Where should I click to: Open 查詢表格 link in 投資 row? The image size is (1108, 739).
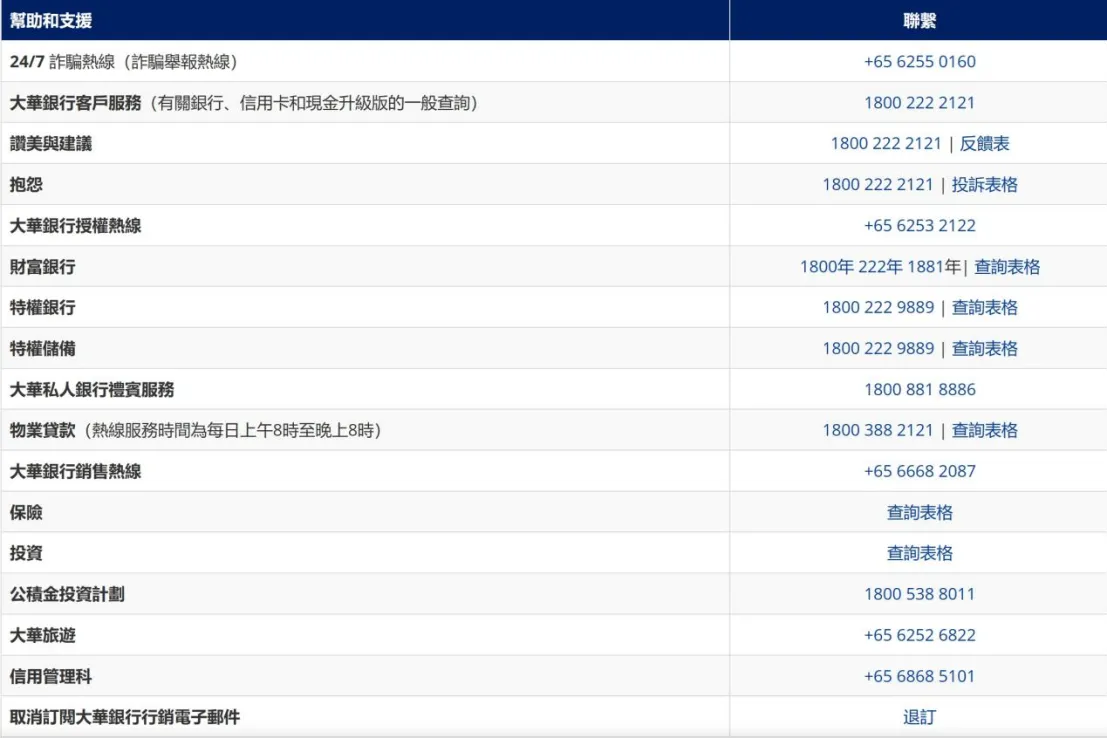[x=919, y=553]
